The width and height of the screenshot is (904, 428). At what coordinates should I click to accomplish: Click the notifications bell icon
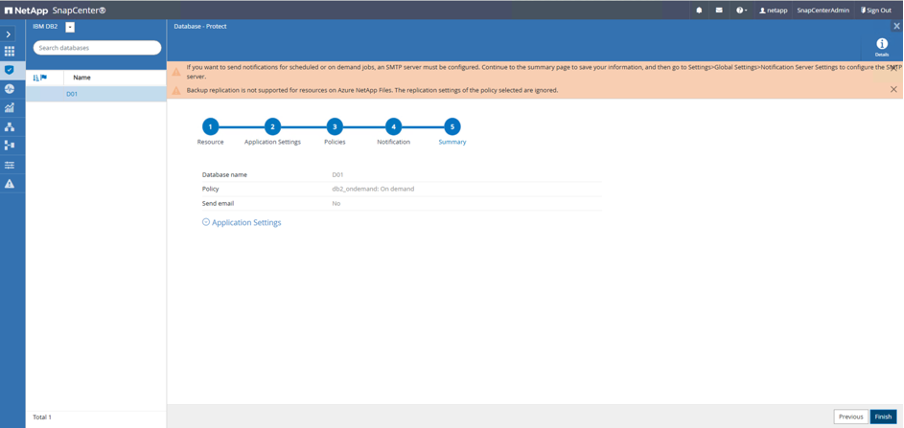[699, 10]
